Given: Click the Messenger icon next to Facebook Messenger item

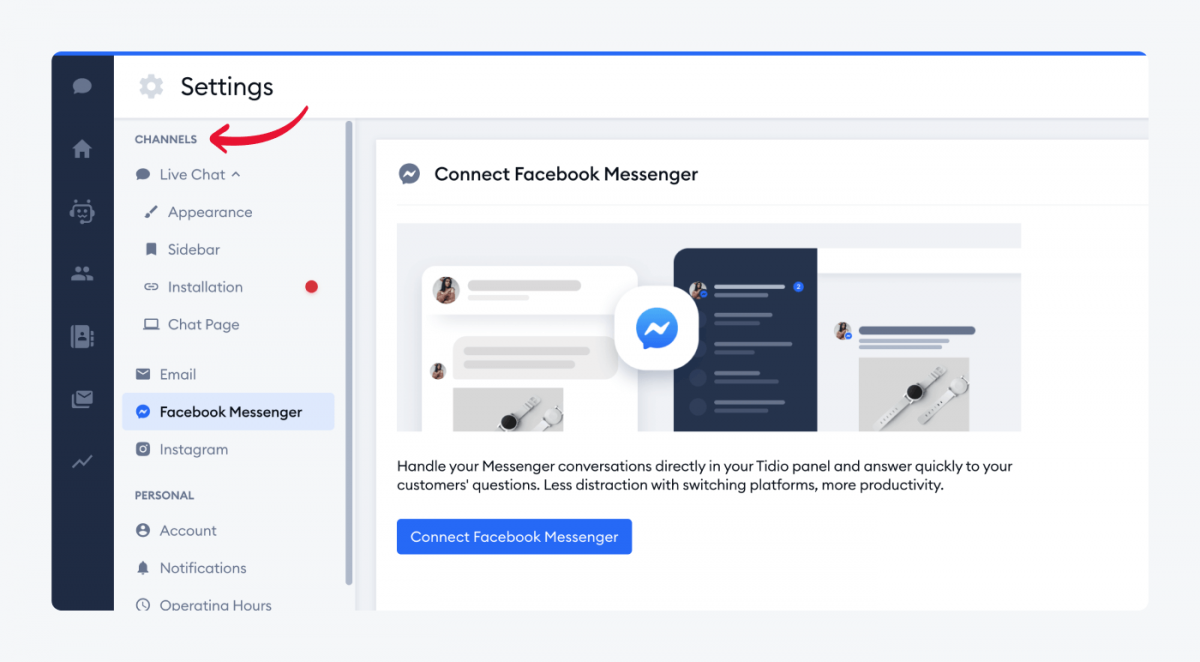Looking at the screenshot, I should tap(143, 412).
